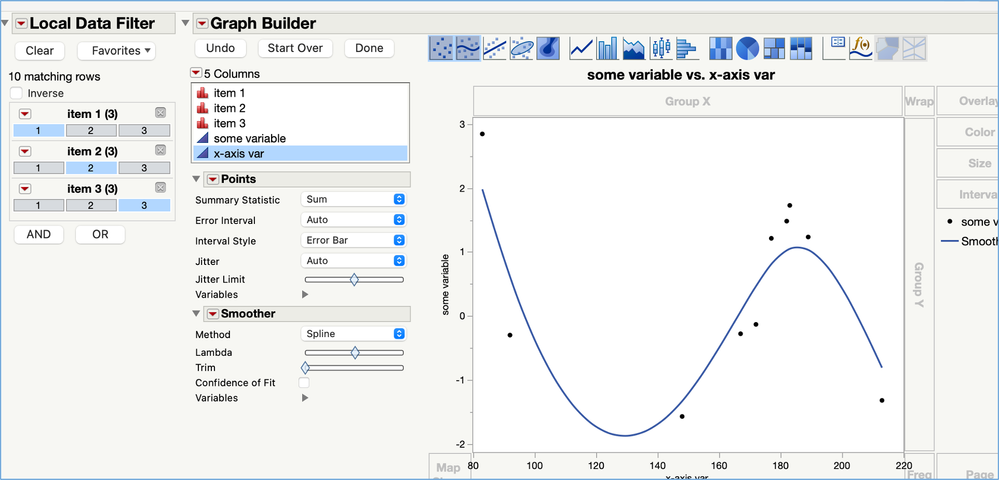Open the Graph Builder red triangle menu
Viewport: 999px width, 480px height.
click(201, 24)
